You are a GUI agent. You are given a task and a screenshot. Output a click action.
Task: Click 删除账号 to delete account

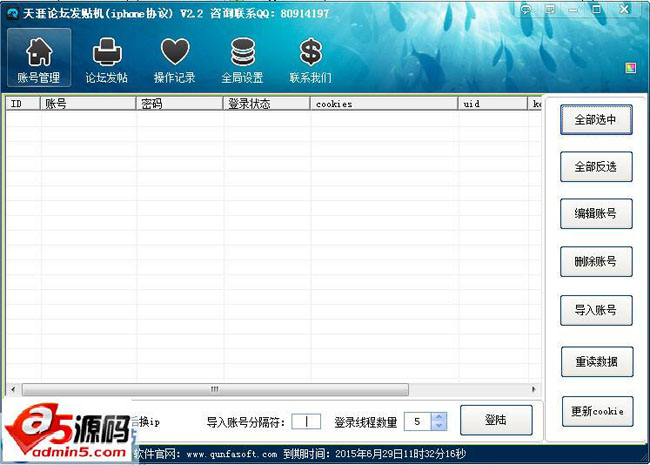(x=596, y=262)
